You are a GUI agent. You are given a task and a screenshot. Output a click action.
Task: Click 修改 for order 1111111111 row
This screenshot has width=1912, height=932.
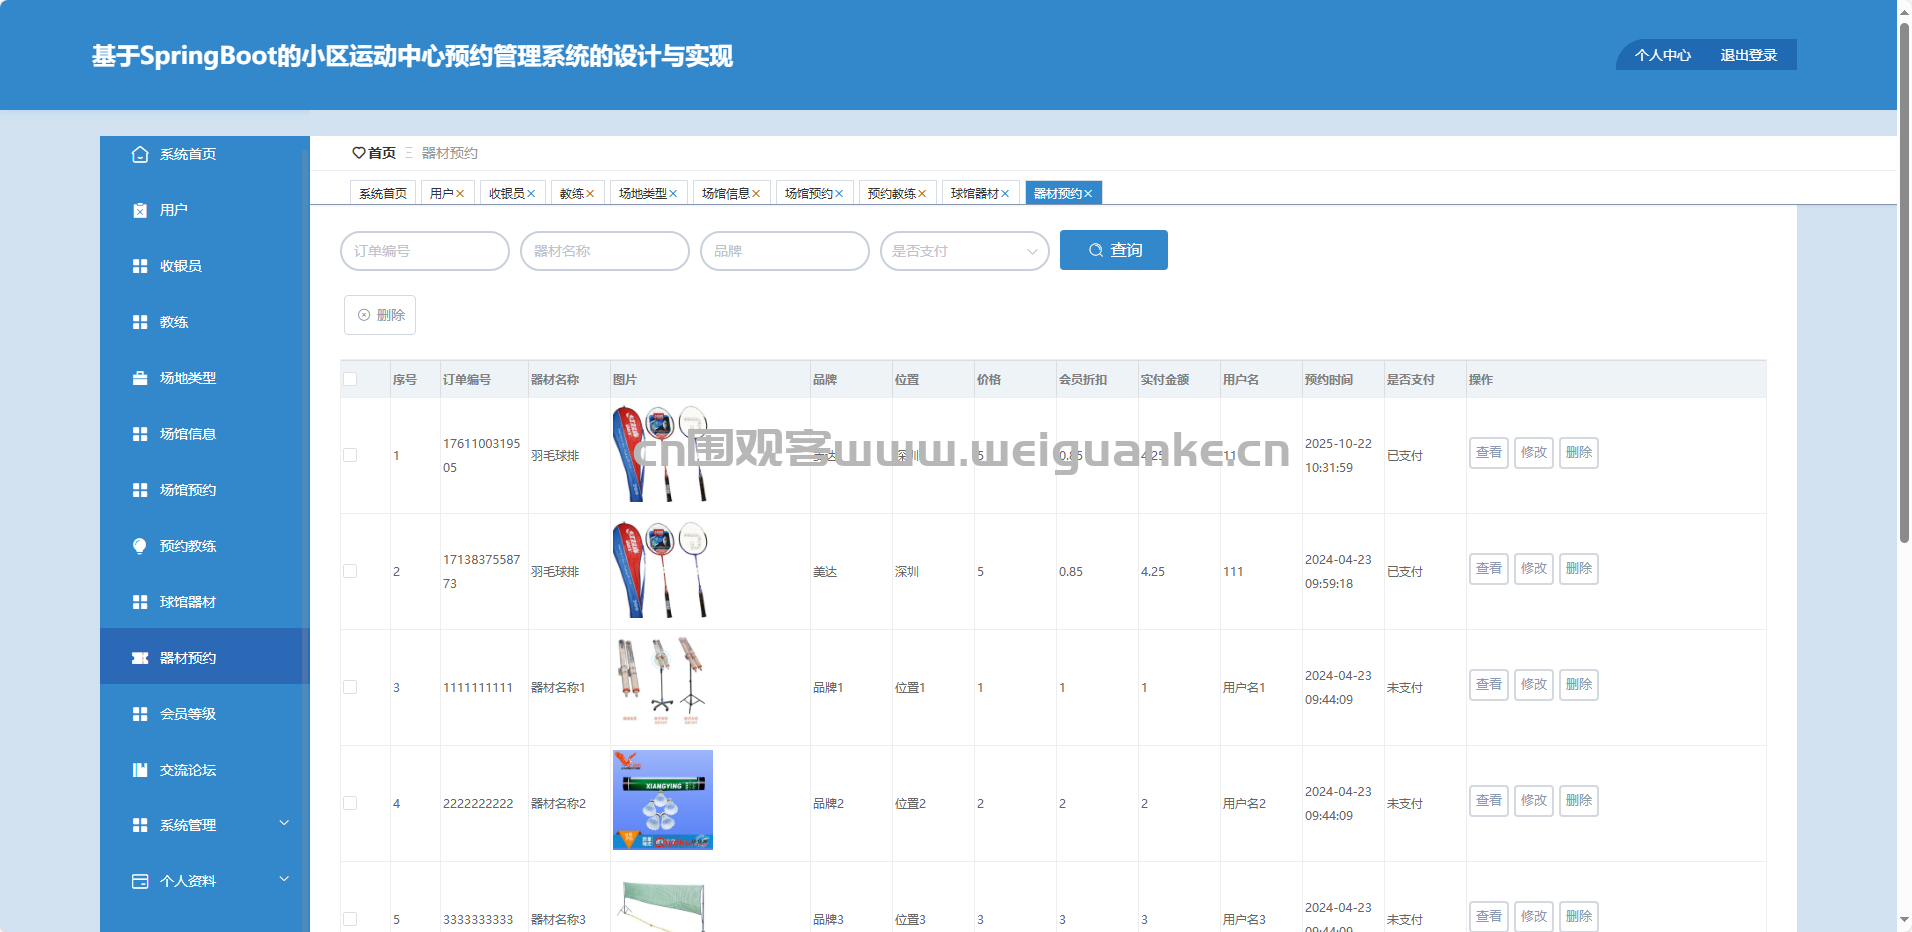1534,685
